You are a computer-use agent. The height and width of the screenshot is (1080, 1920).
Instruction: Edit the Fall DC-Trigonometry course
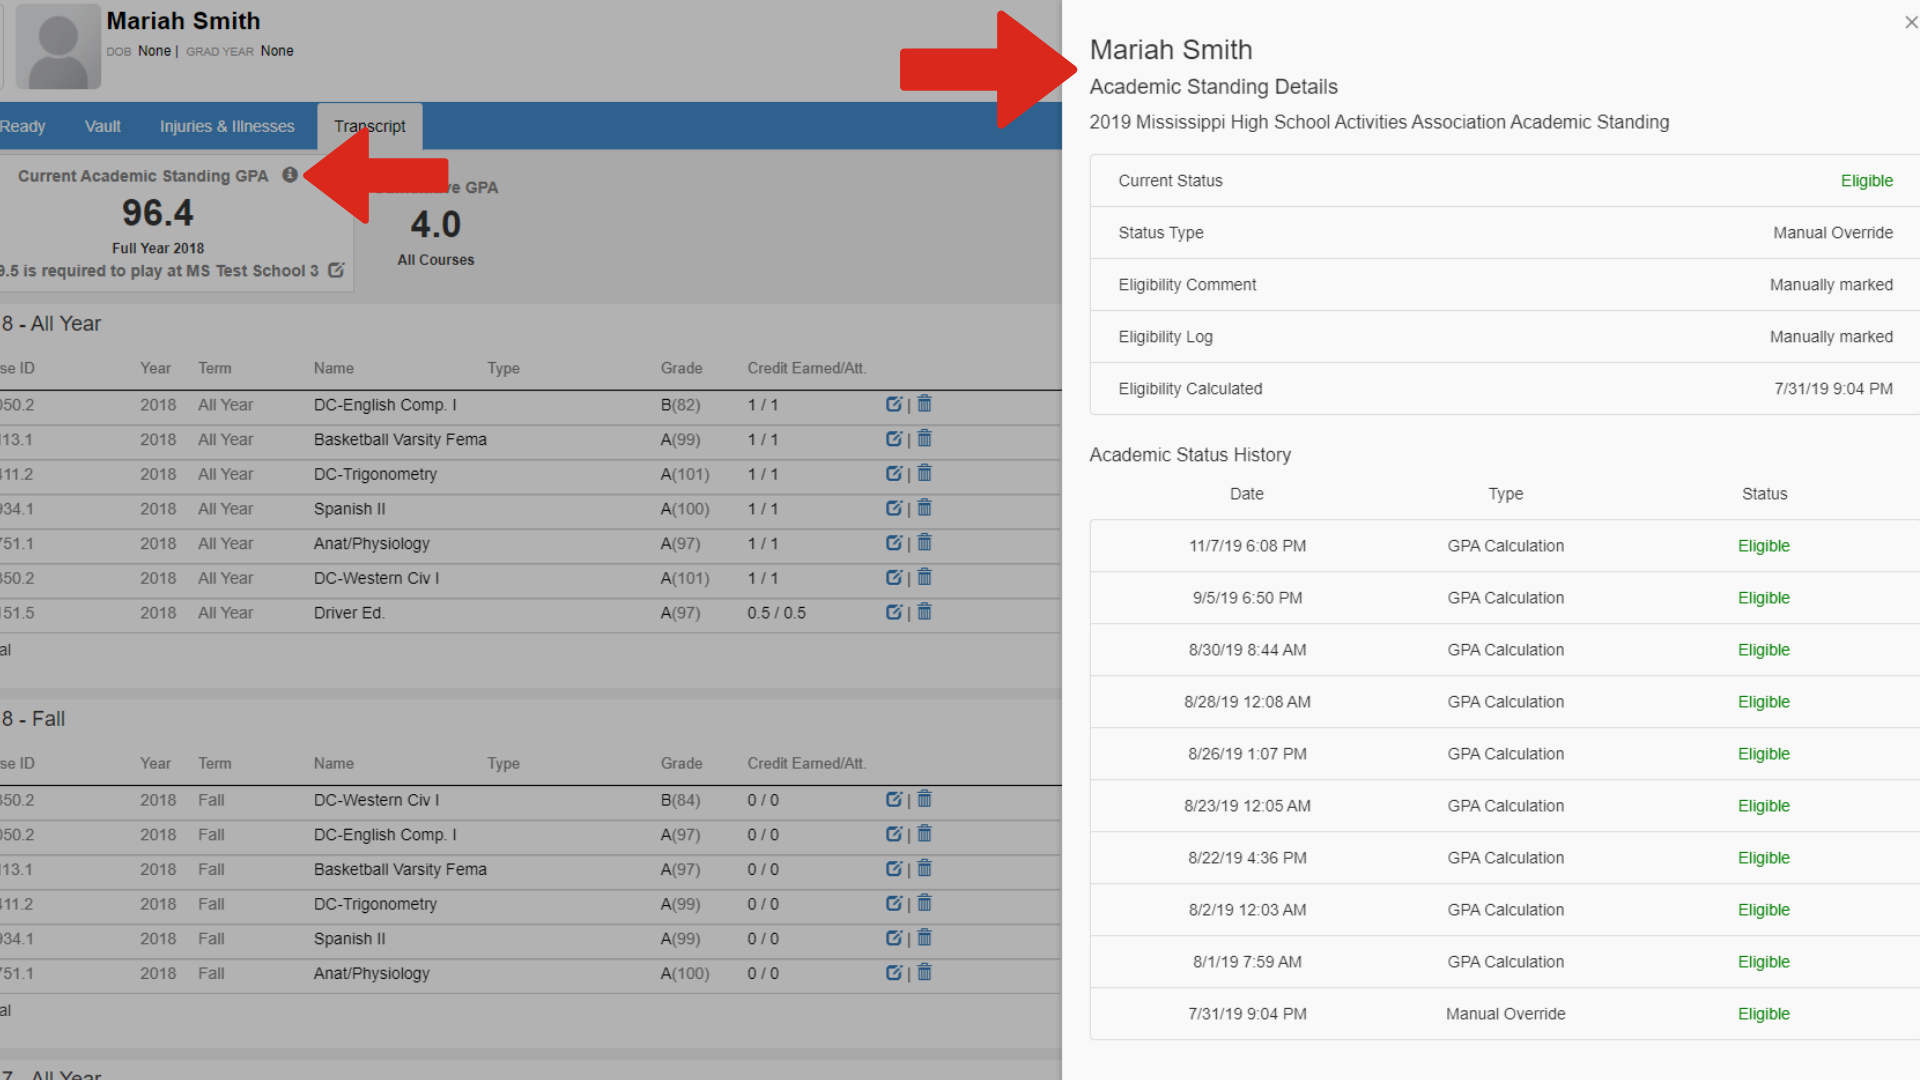[893, 904]
